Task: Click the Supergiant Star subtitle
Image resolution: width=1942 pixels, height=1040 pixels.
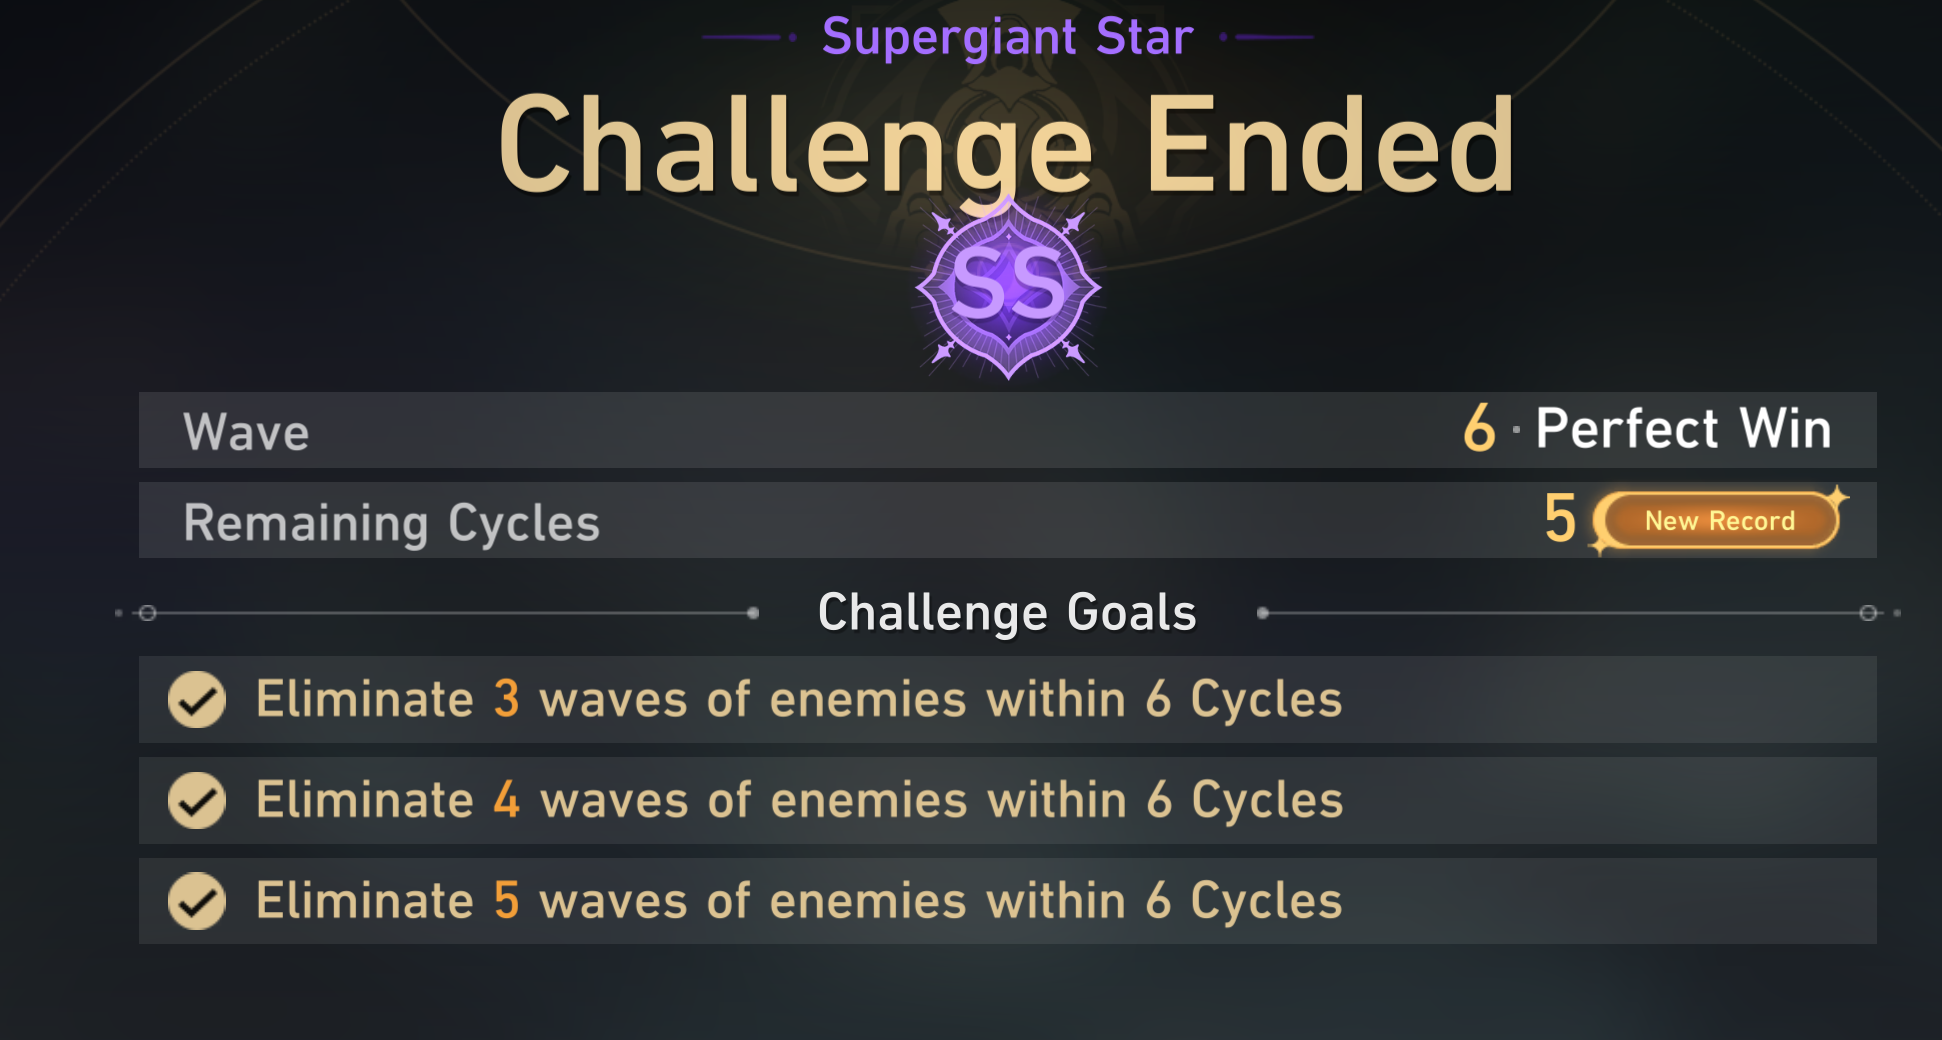Action: 1007,37
